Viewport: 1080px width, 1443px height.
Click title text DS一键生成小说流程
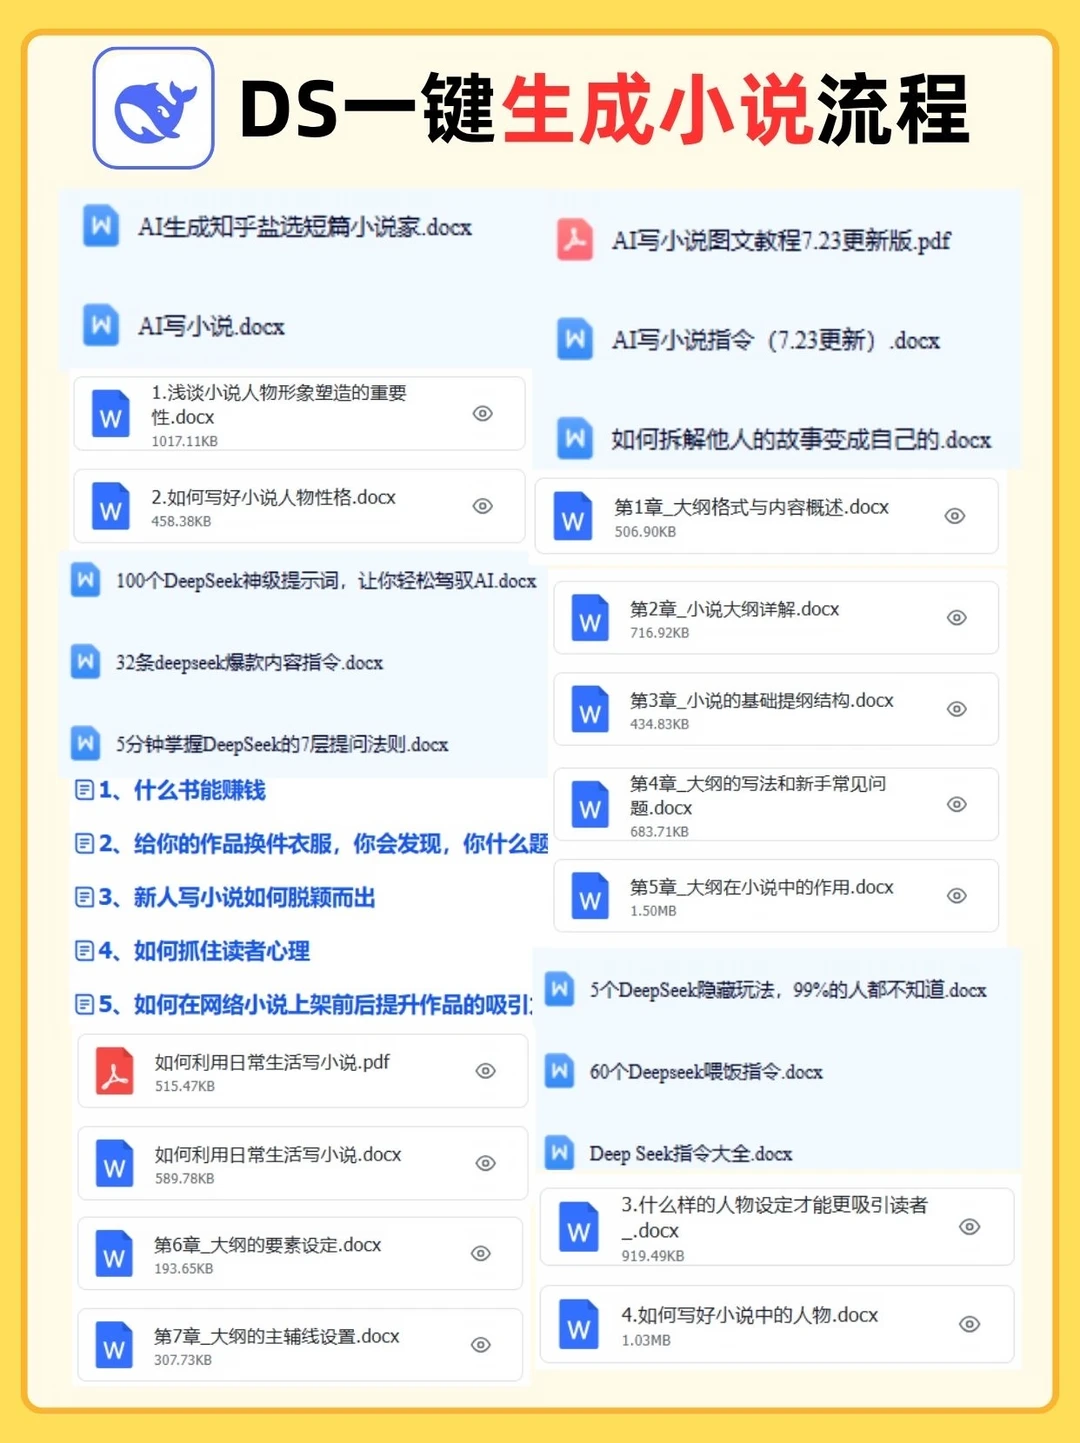point(605,108)
